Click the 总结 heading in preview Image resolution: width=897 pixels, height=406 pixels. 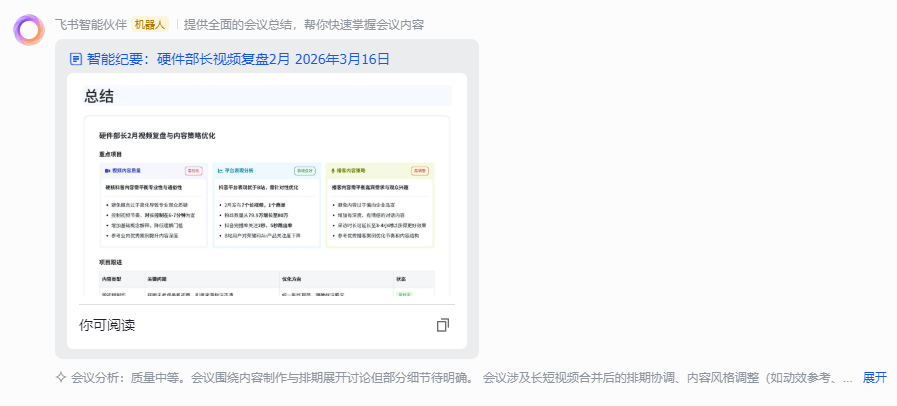click(x=99, y=96)
